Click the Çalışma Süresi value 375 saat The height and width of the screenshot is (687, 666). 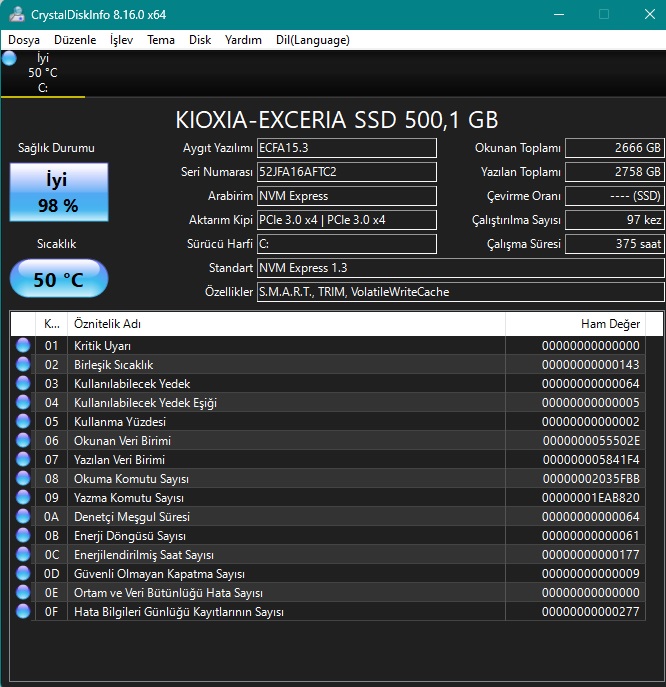pos(615,244)
